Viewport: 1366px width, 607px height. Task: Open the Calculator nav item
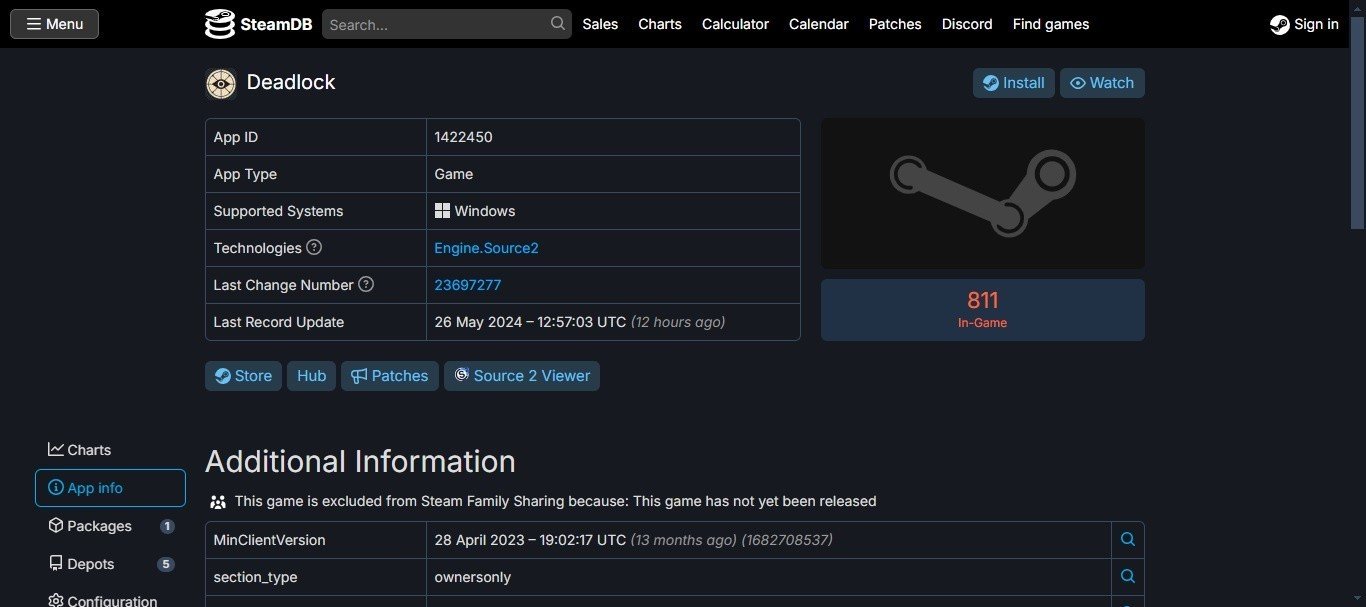pos(735,24)
